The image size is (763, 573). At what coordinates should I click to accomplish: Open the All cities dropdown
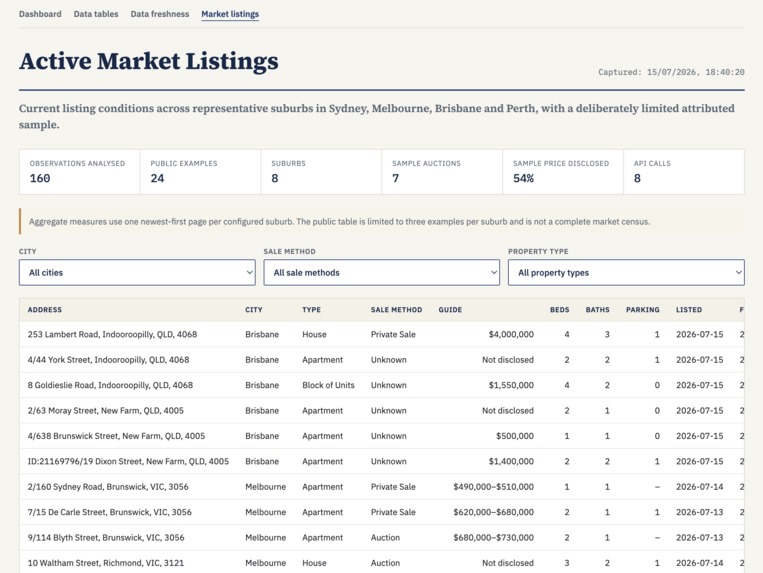pos(137,272)
